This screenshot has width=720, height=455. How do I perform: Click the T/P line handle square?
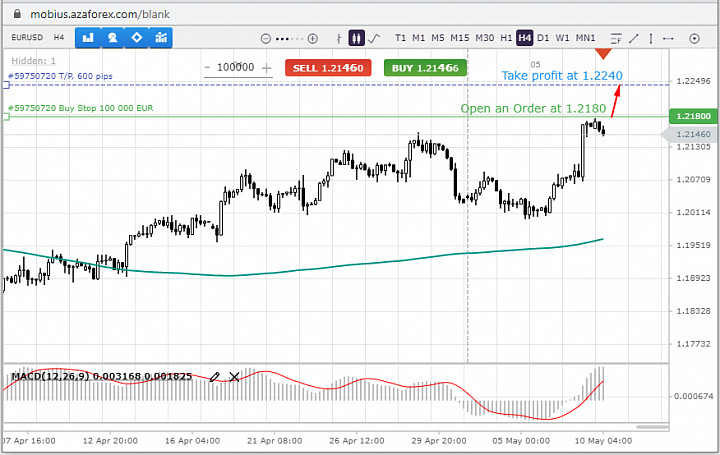coord(6,85)
